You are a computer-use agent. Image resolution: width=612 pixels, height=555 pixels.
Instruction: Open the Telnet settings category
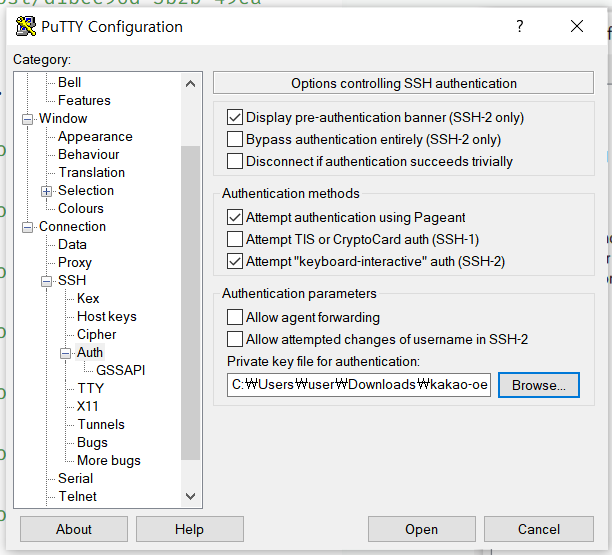pos(77,496)
